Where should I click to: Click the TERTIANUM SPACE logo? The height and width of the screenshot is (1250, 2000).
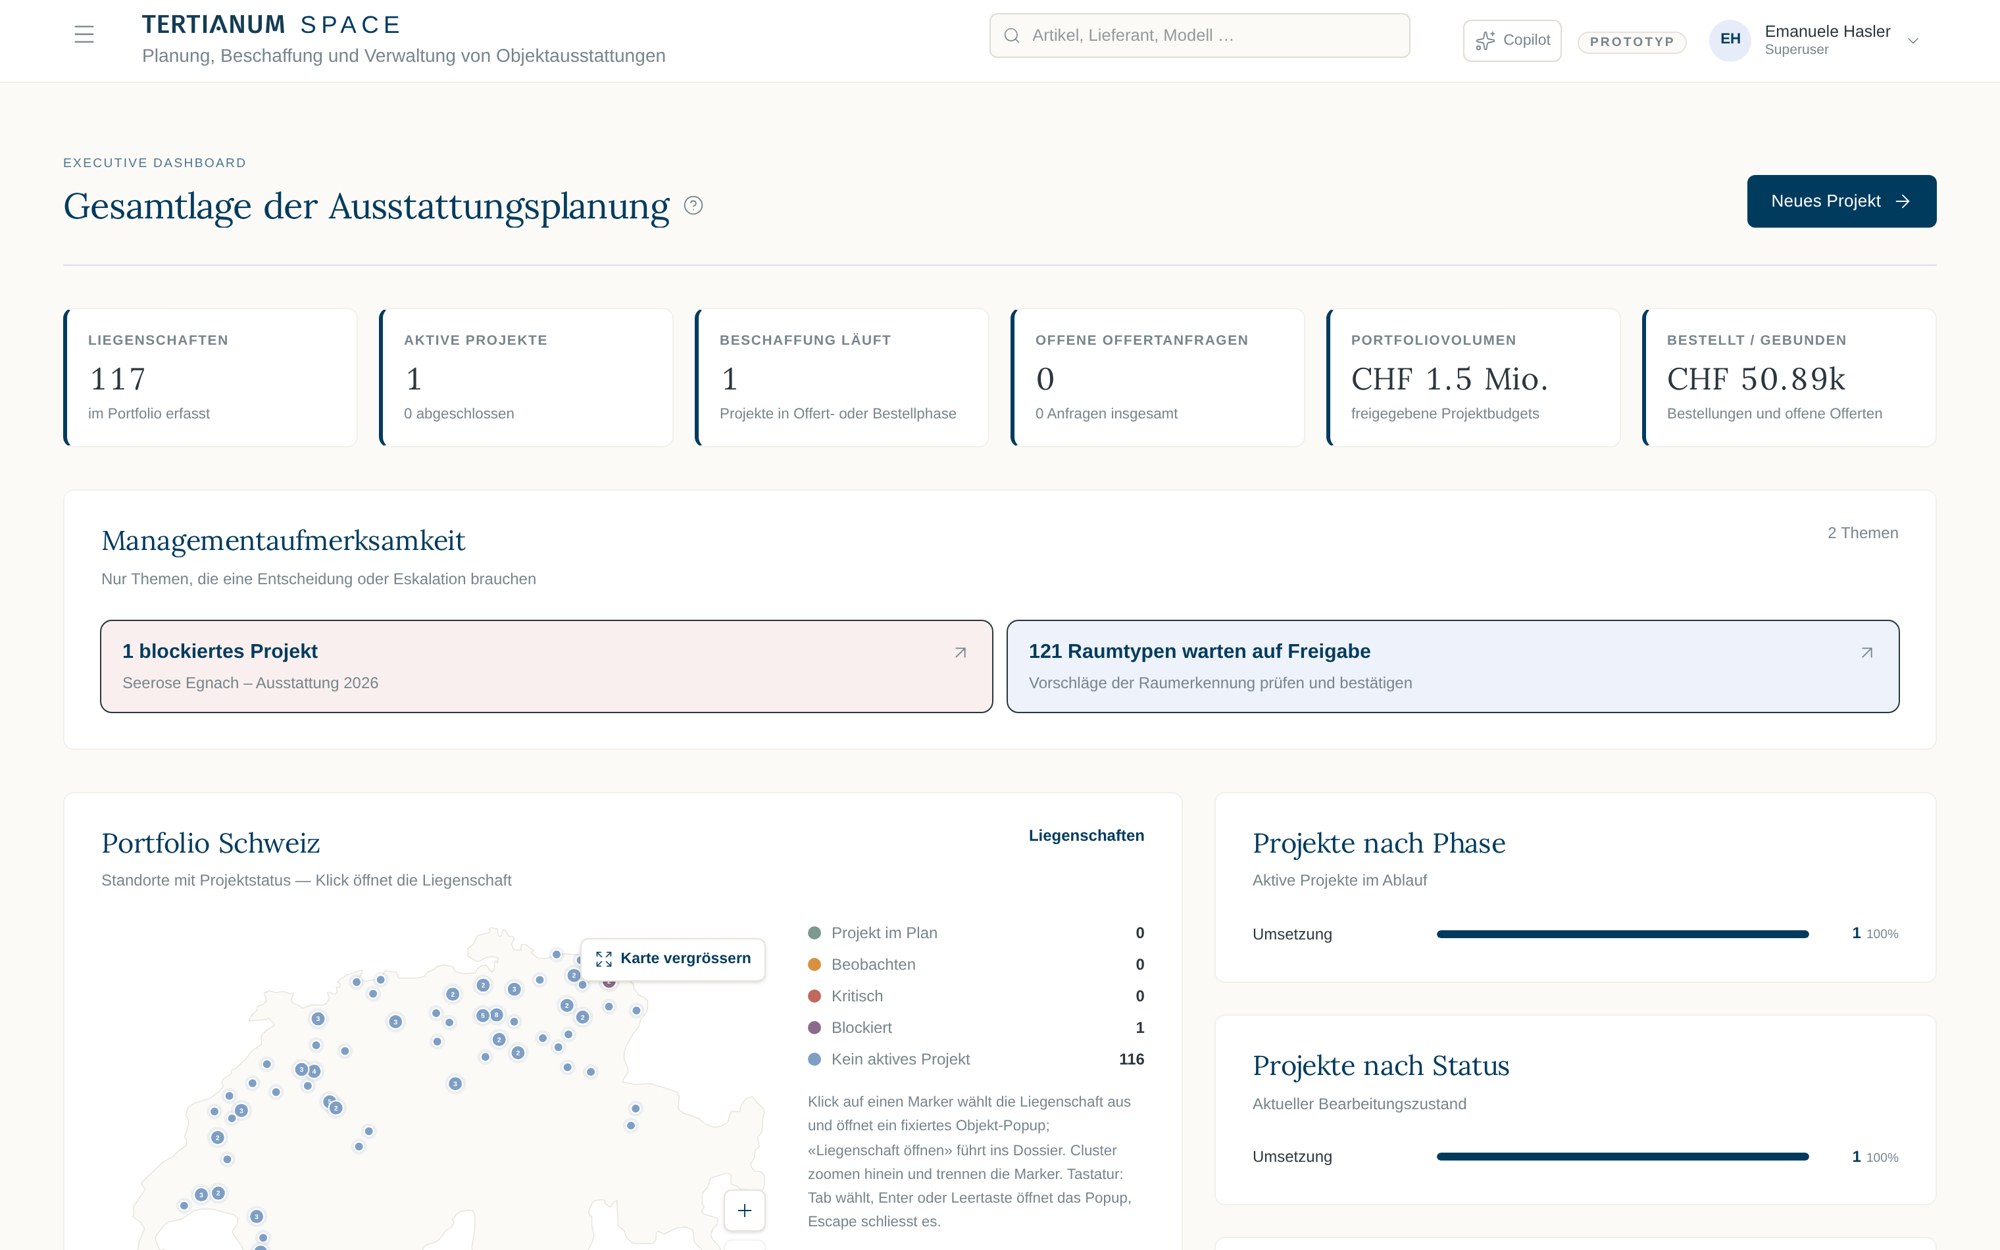coord(271,25)
